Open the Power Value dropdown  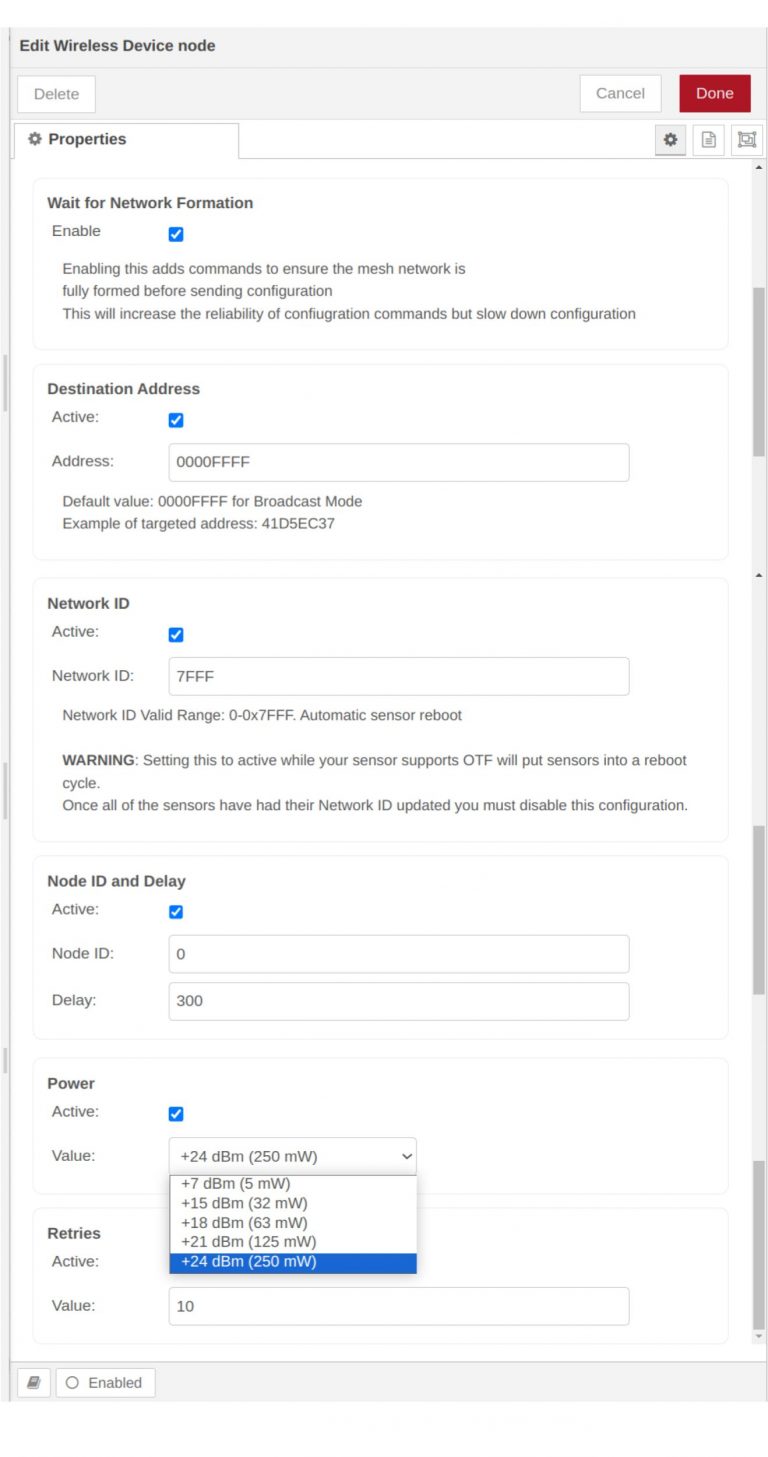[x=292, y=1156]
